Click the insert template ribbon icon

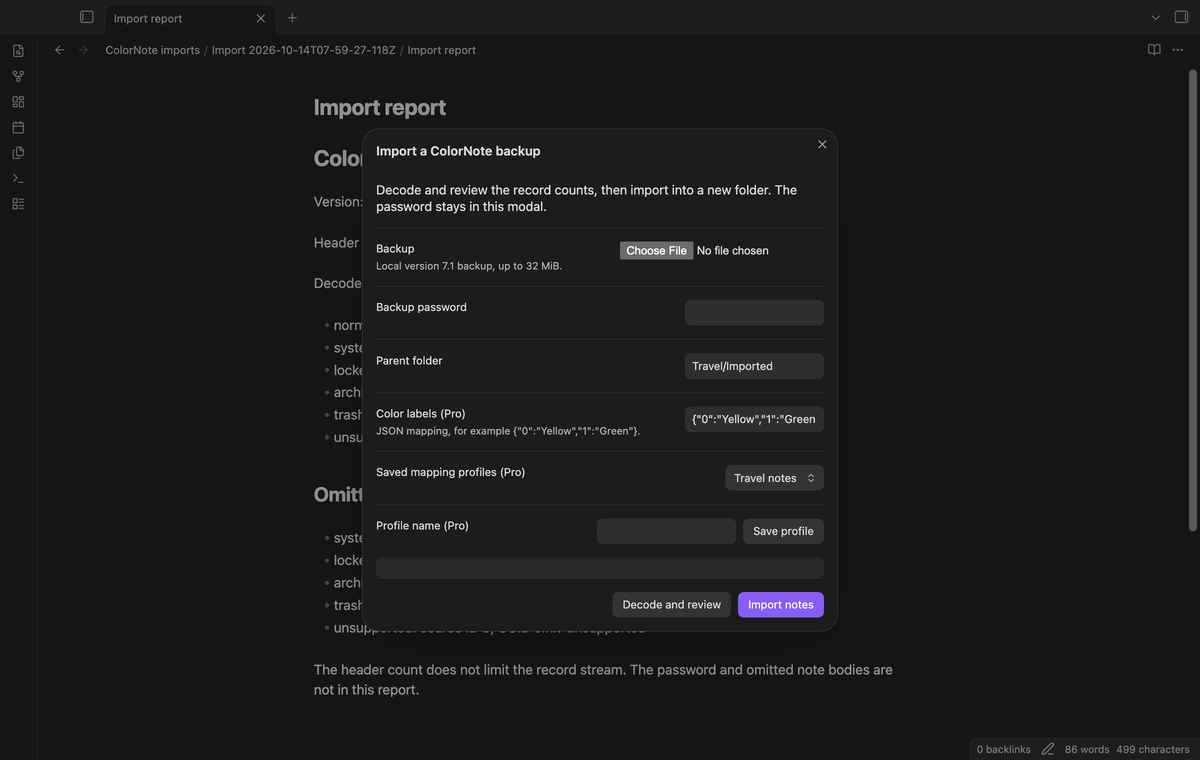[18, 153]
